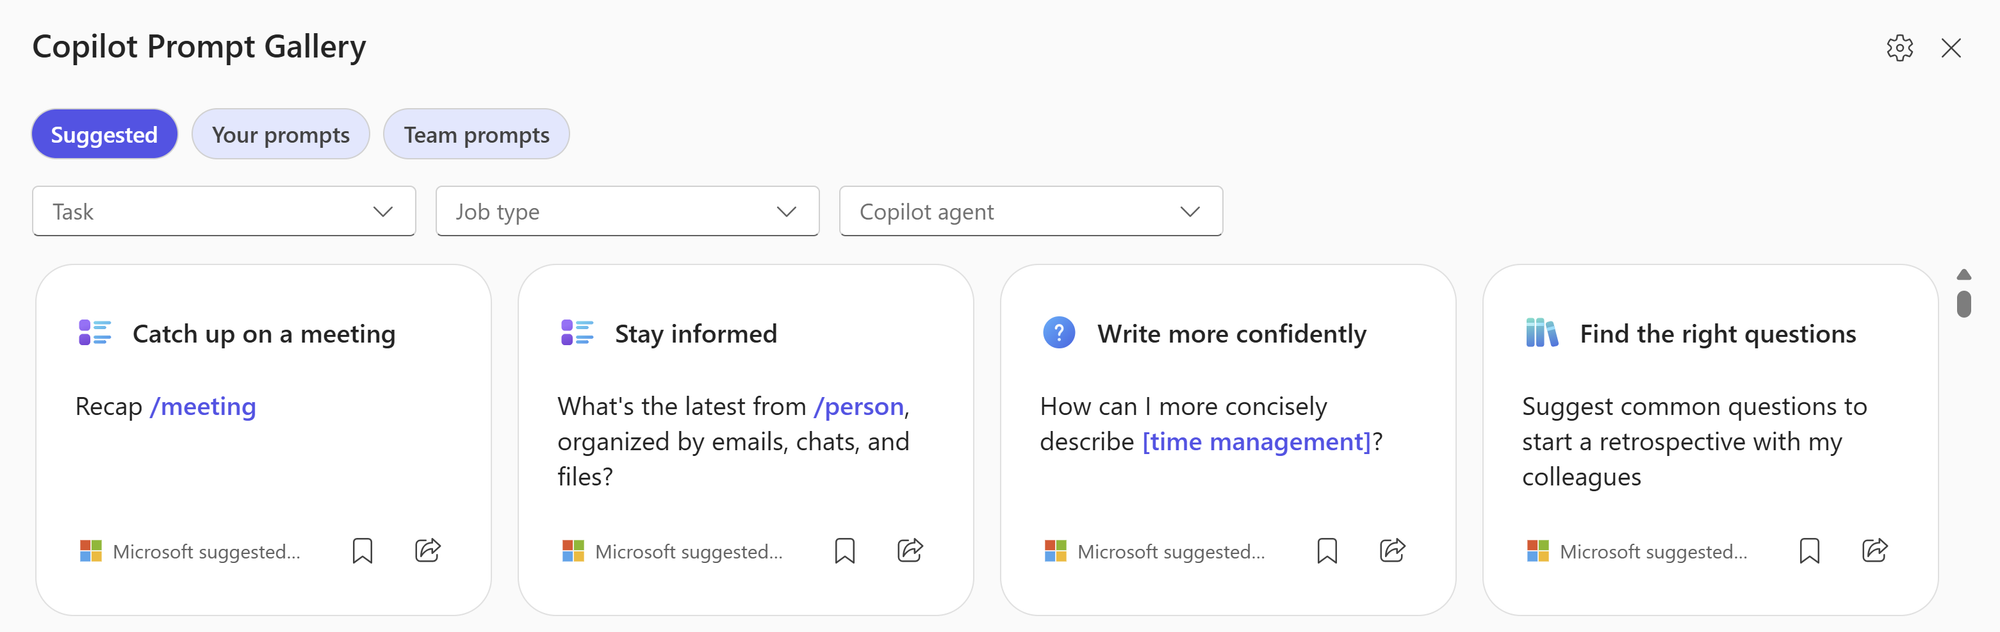
Task: Share the Catch up on a meeting prompt
Action: (428, 550)
